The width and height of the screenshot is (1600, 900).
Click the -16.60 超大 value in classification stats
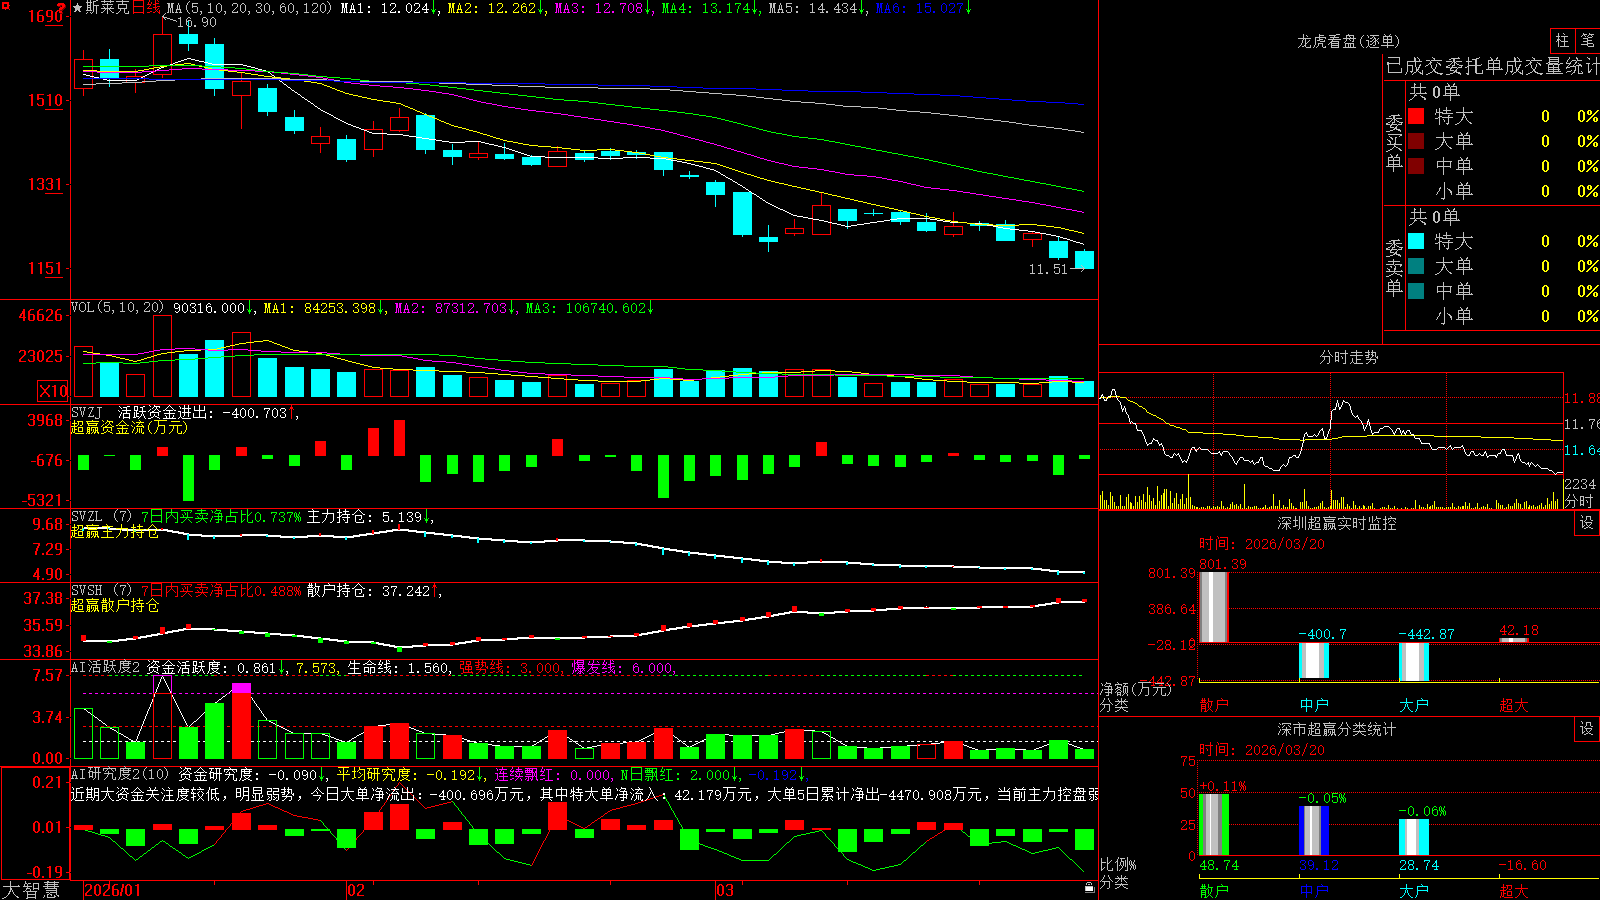tap(1523, 865)
